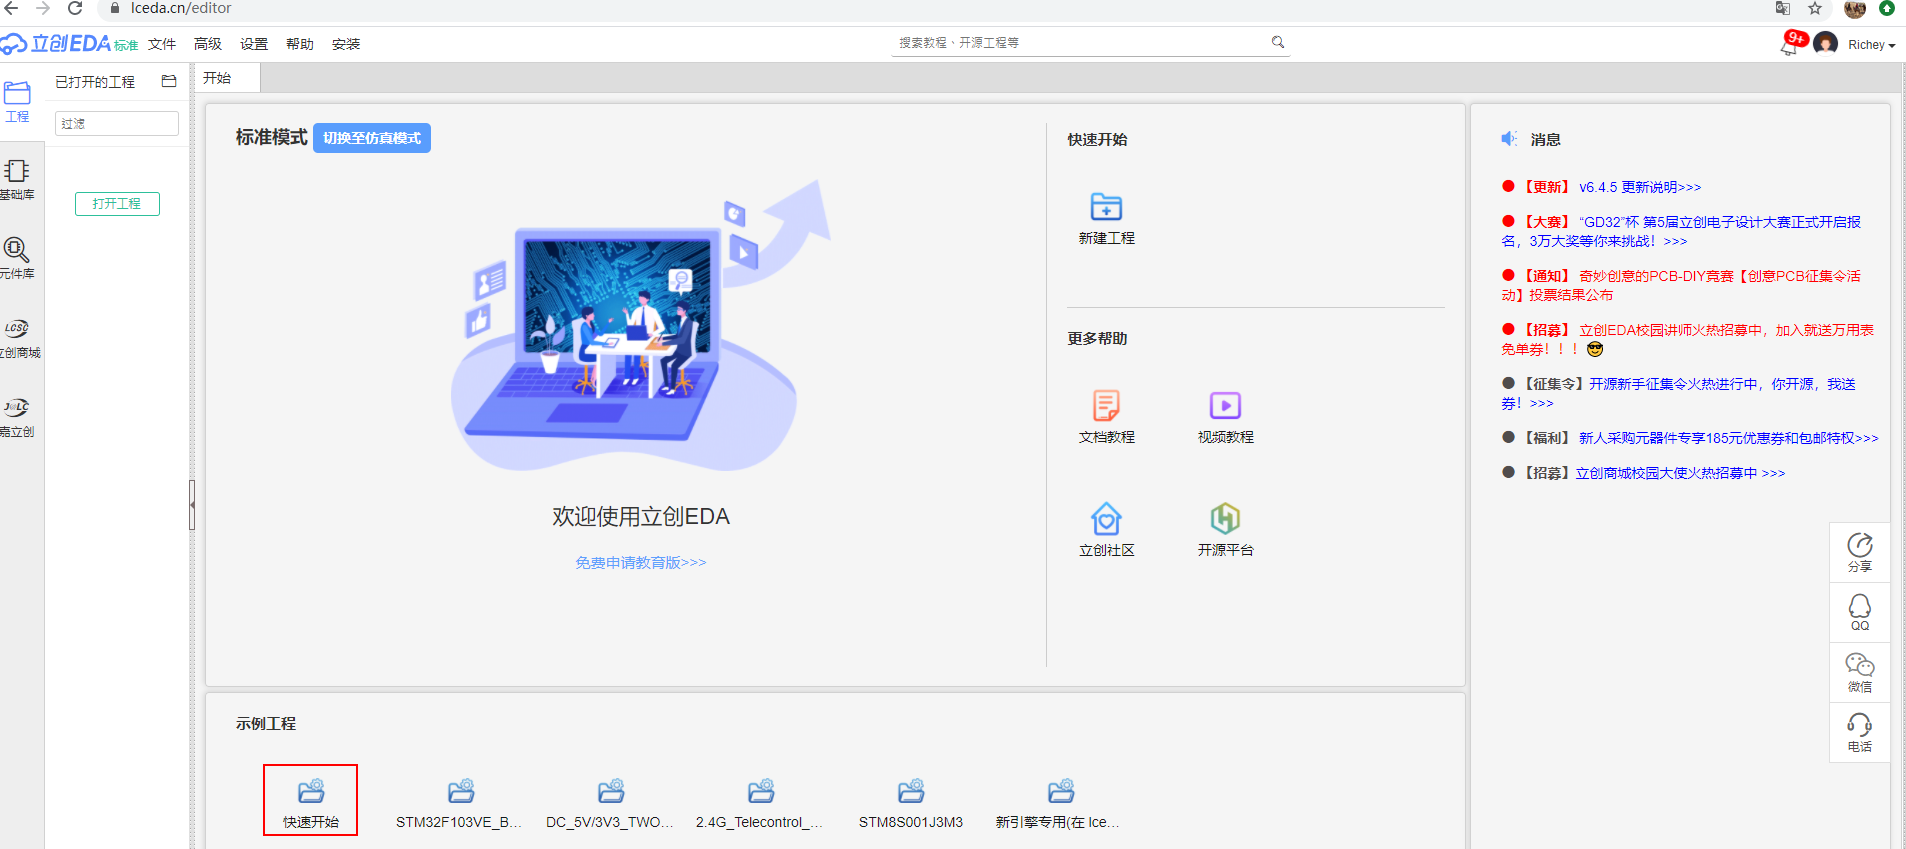Open the 帮助 menu
Viewport: 1906px width, 849px height.
coord(300,44)
